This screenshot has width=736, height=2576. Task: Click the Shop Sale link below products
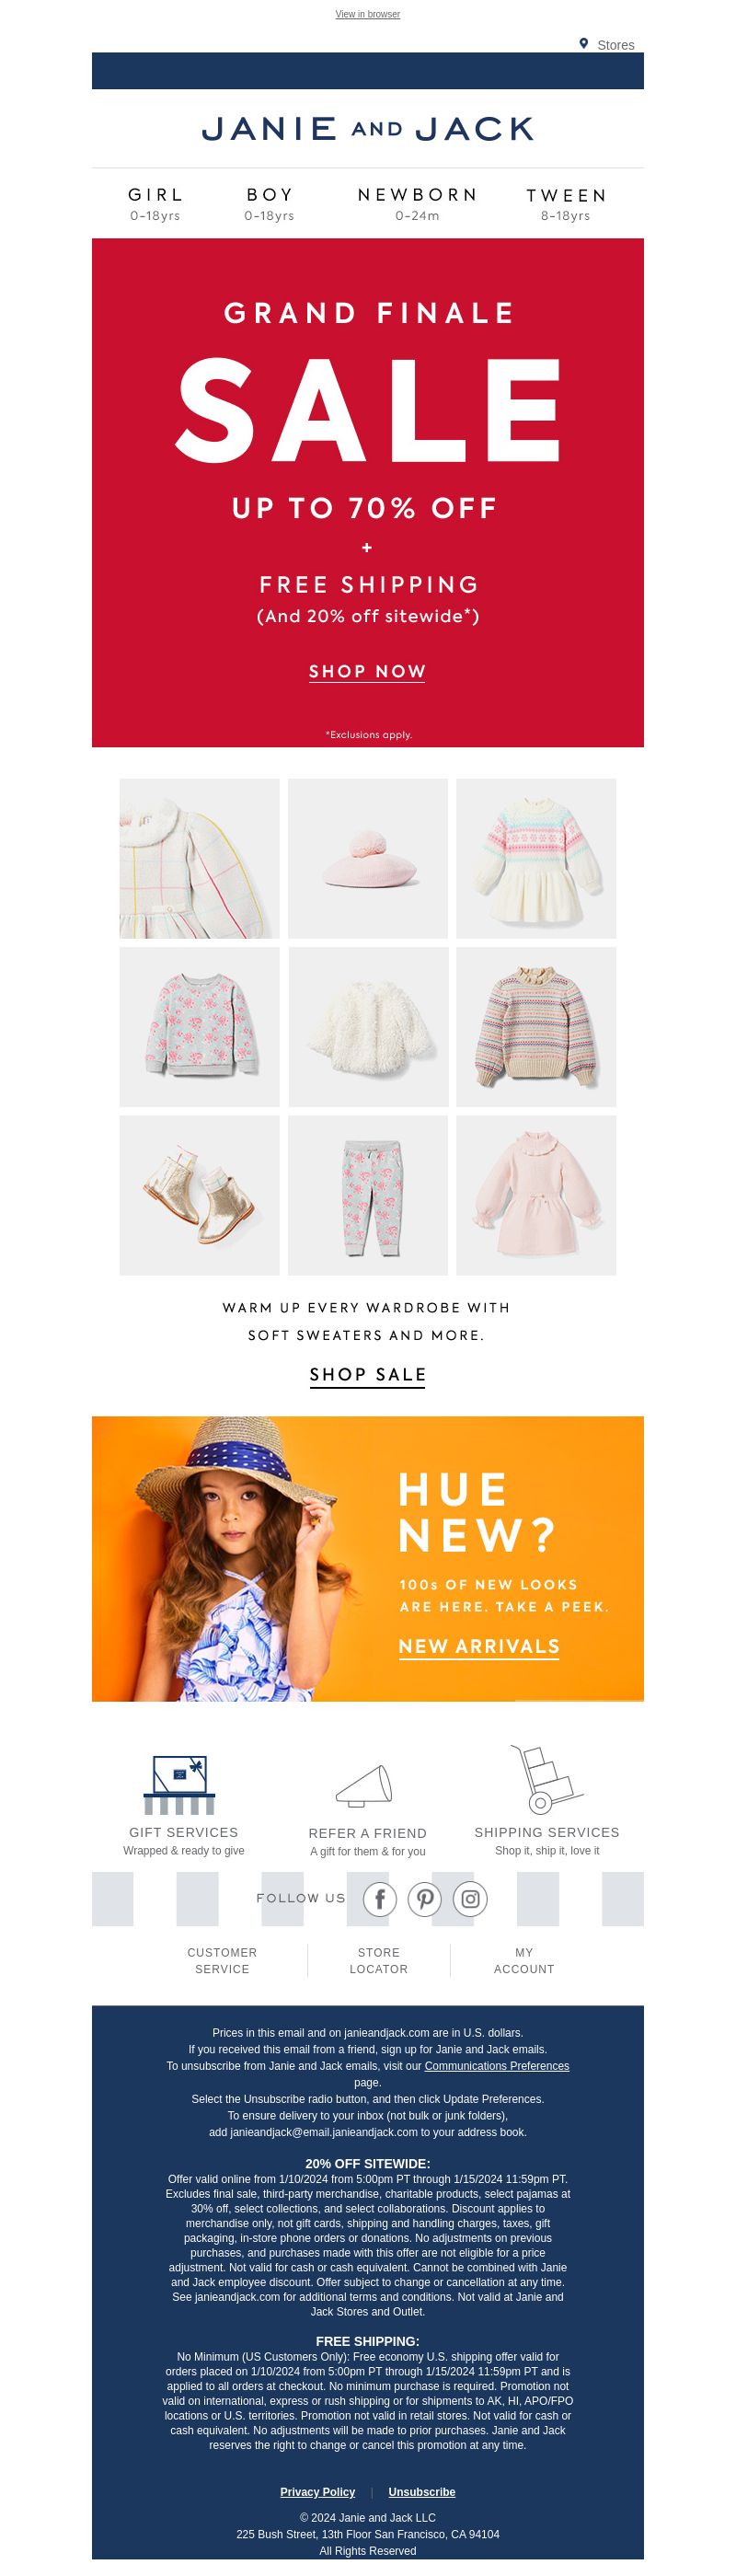[x=368, y=1375]
